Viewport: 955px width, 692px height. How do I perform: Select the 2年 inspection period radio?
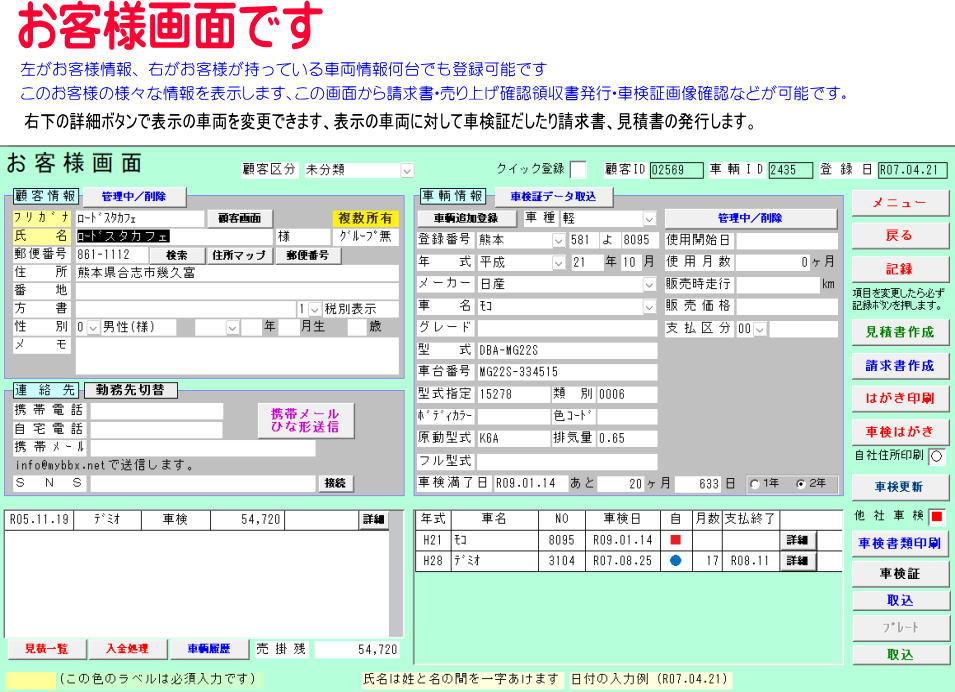[799, 484]
